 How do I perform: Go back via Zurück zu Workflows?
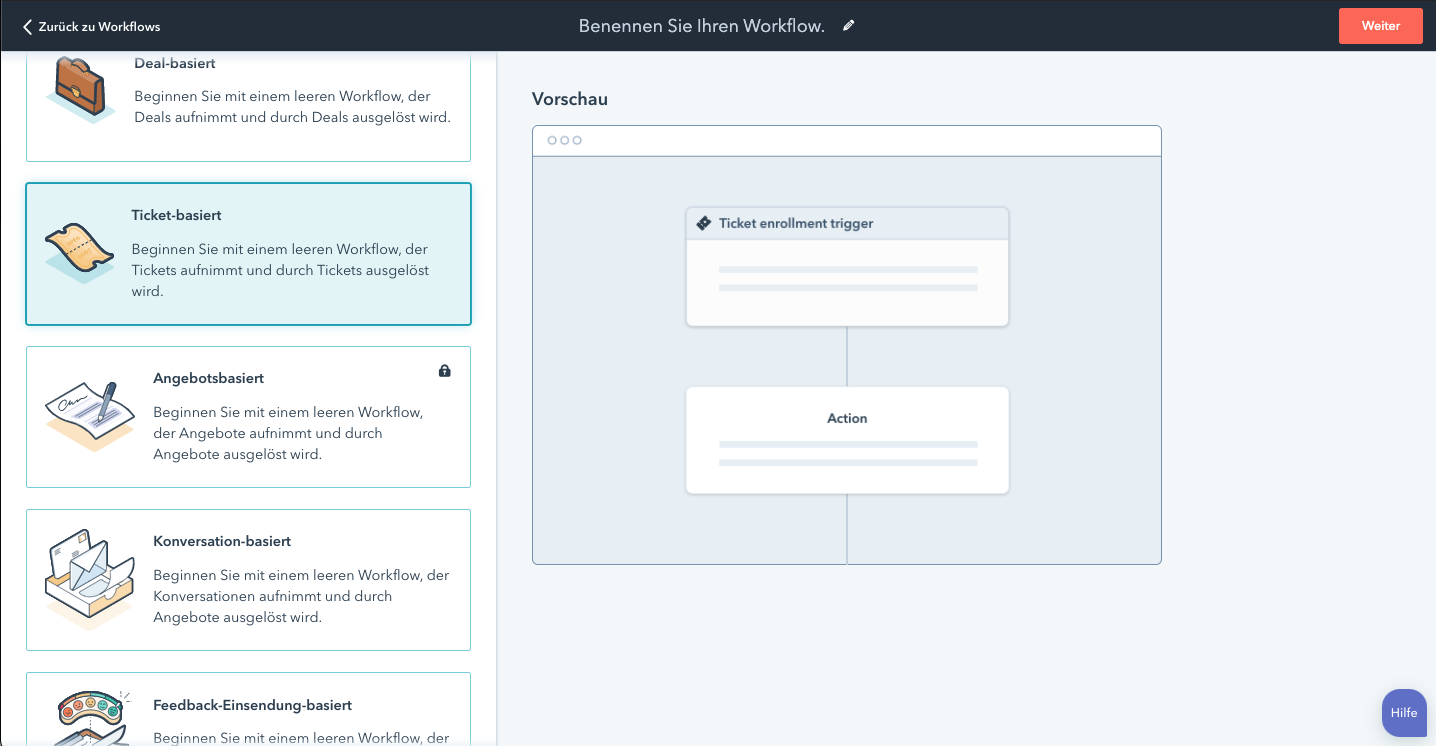click(x=91, y=26)
